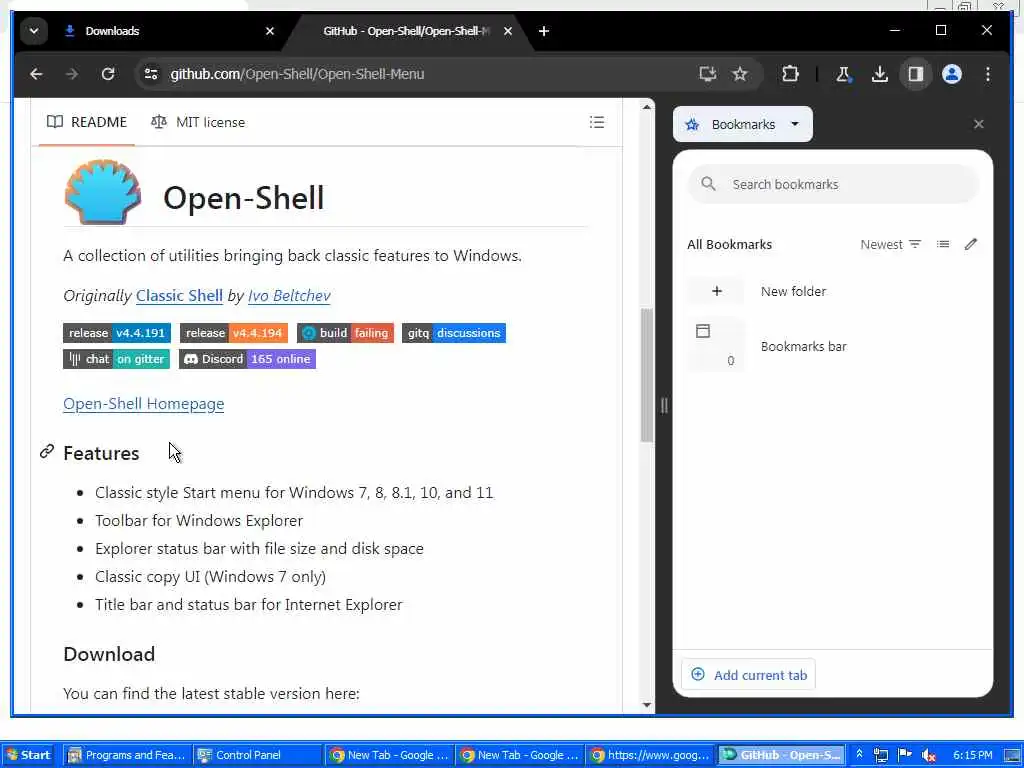Click the page scroll down arrow
Viewport: 1024px width, 768px height.
[x=647, y=705]
